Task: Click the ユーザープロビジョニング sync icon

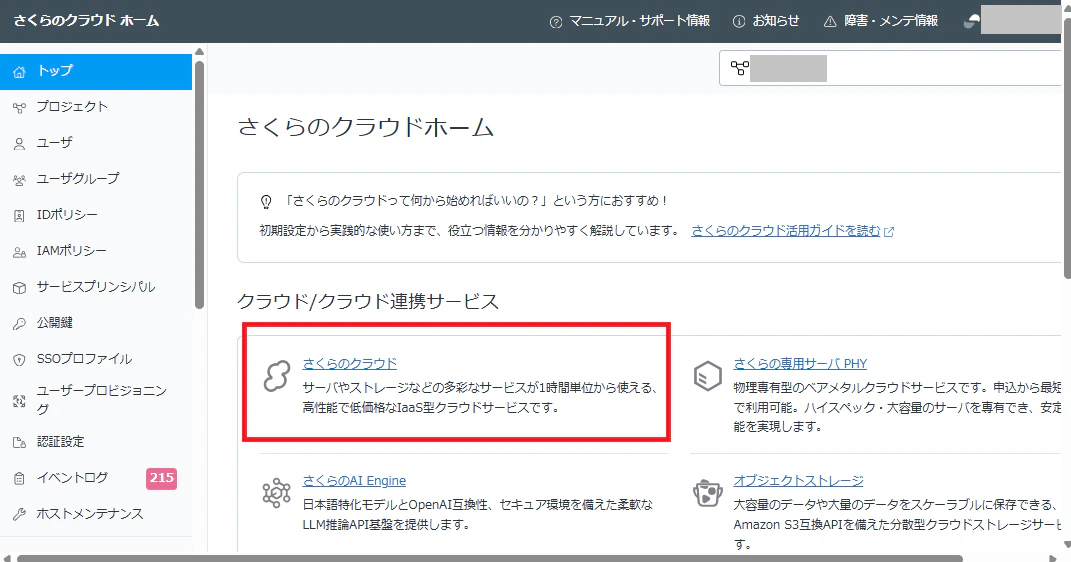Action: point(19,401)
